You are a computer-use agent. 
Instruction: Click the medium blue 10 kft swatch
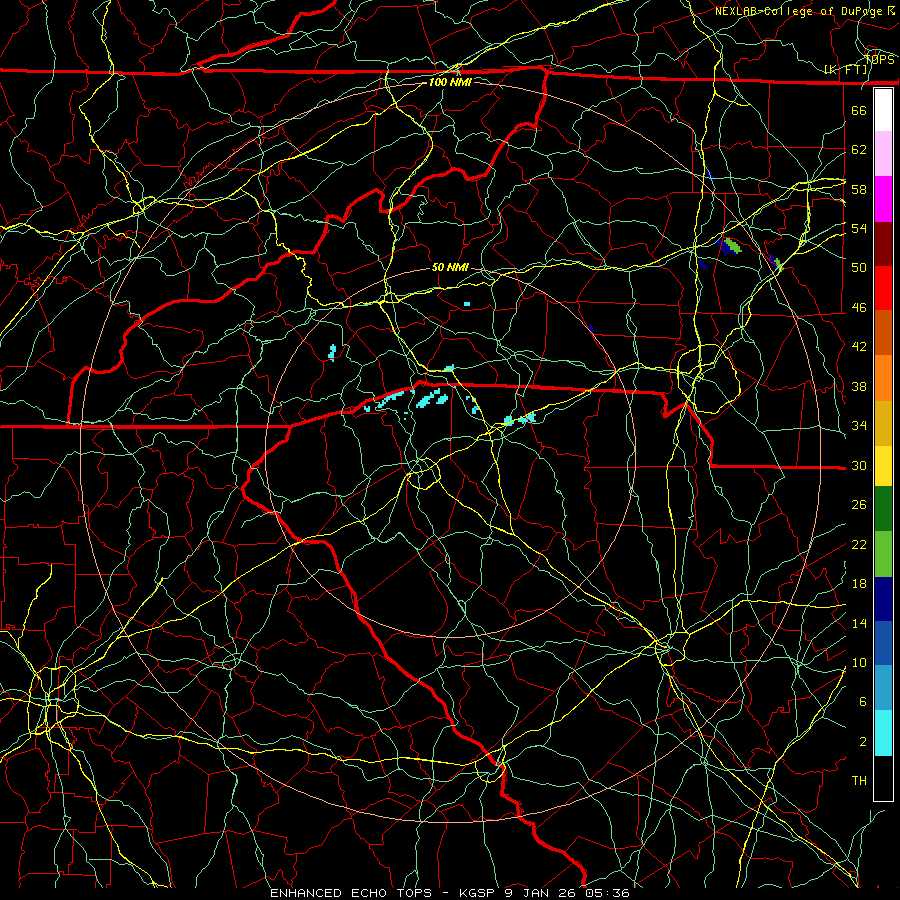883,643
